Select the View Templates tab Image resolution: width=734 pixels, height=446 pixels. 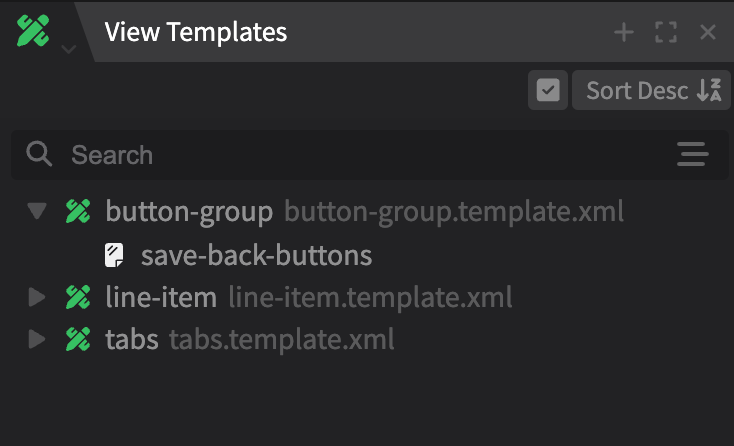click(x=195, y=32)
